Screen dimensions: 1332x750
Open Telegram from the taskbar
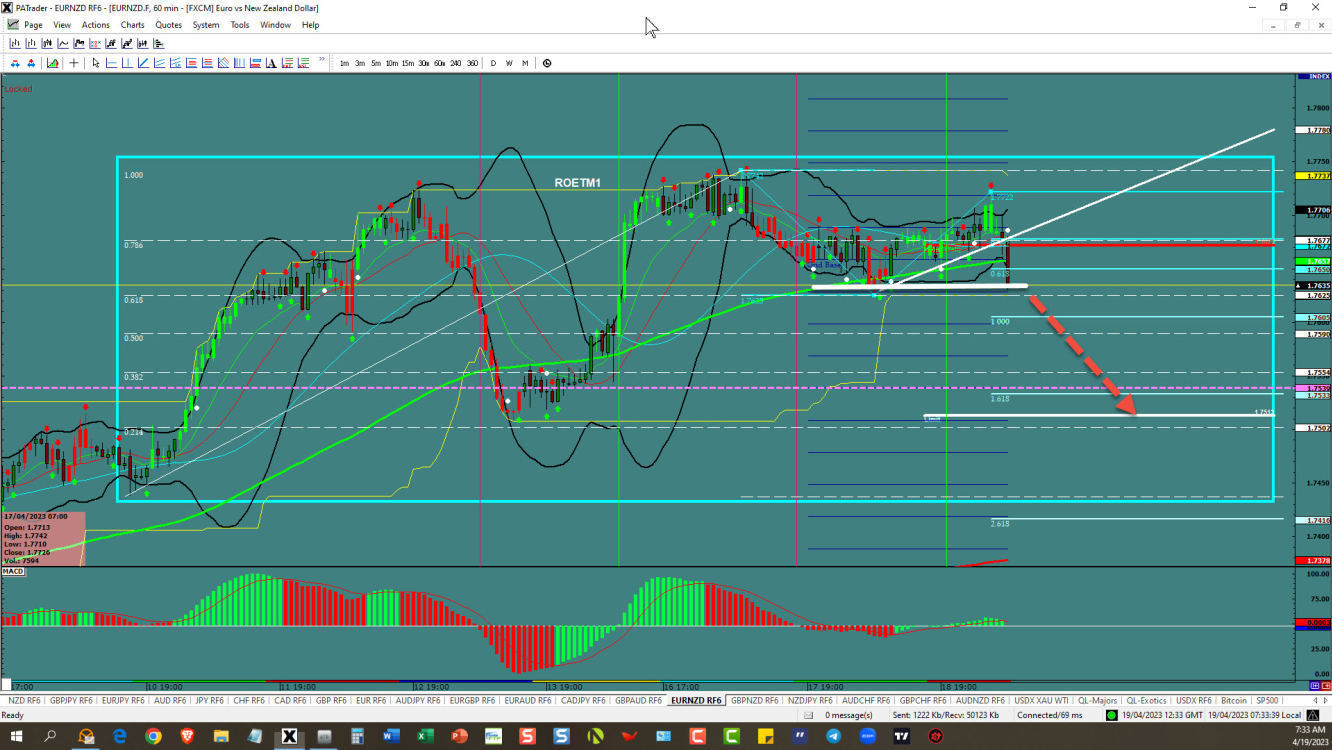(x=833, y=737)
